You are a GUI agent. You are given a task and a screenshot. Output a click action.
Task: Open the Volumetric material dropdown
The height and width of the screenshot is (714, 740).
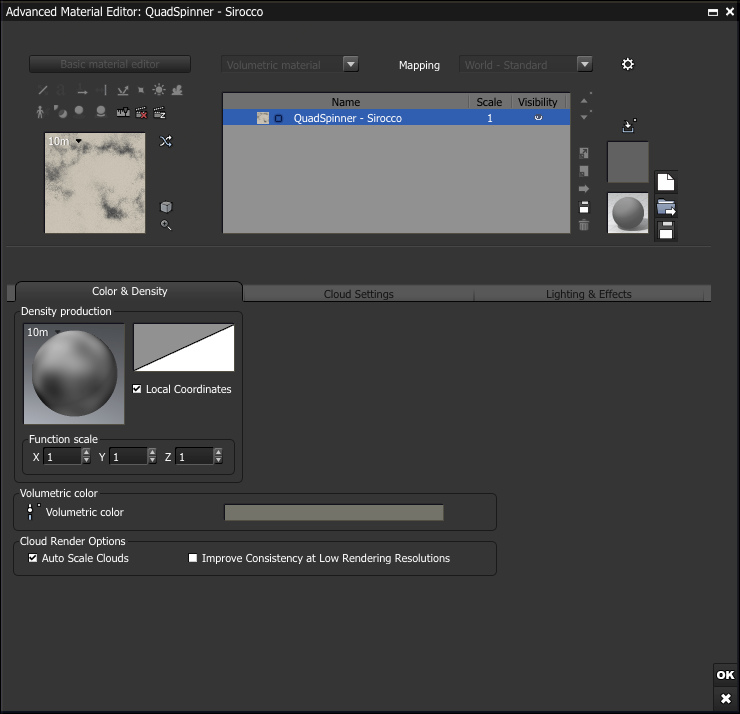tap(350, 64)
